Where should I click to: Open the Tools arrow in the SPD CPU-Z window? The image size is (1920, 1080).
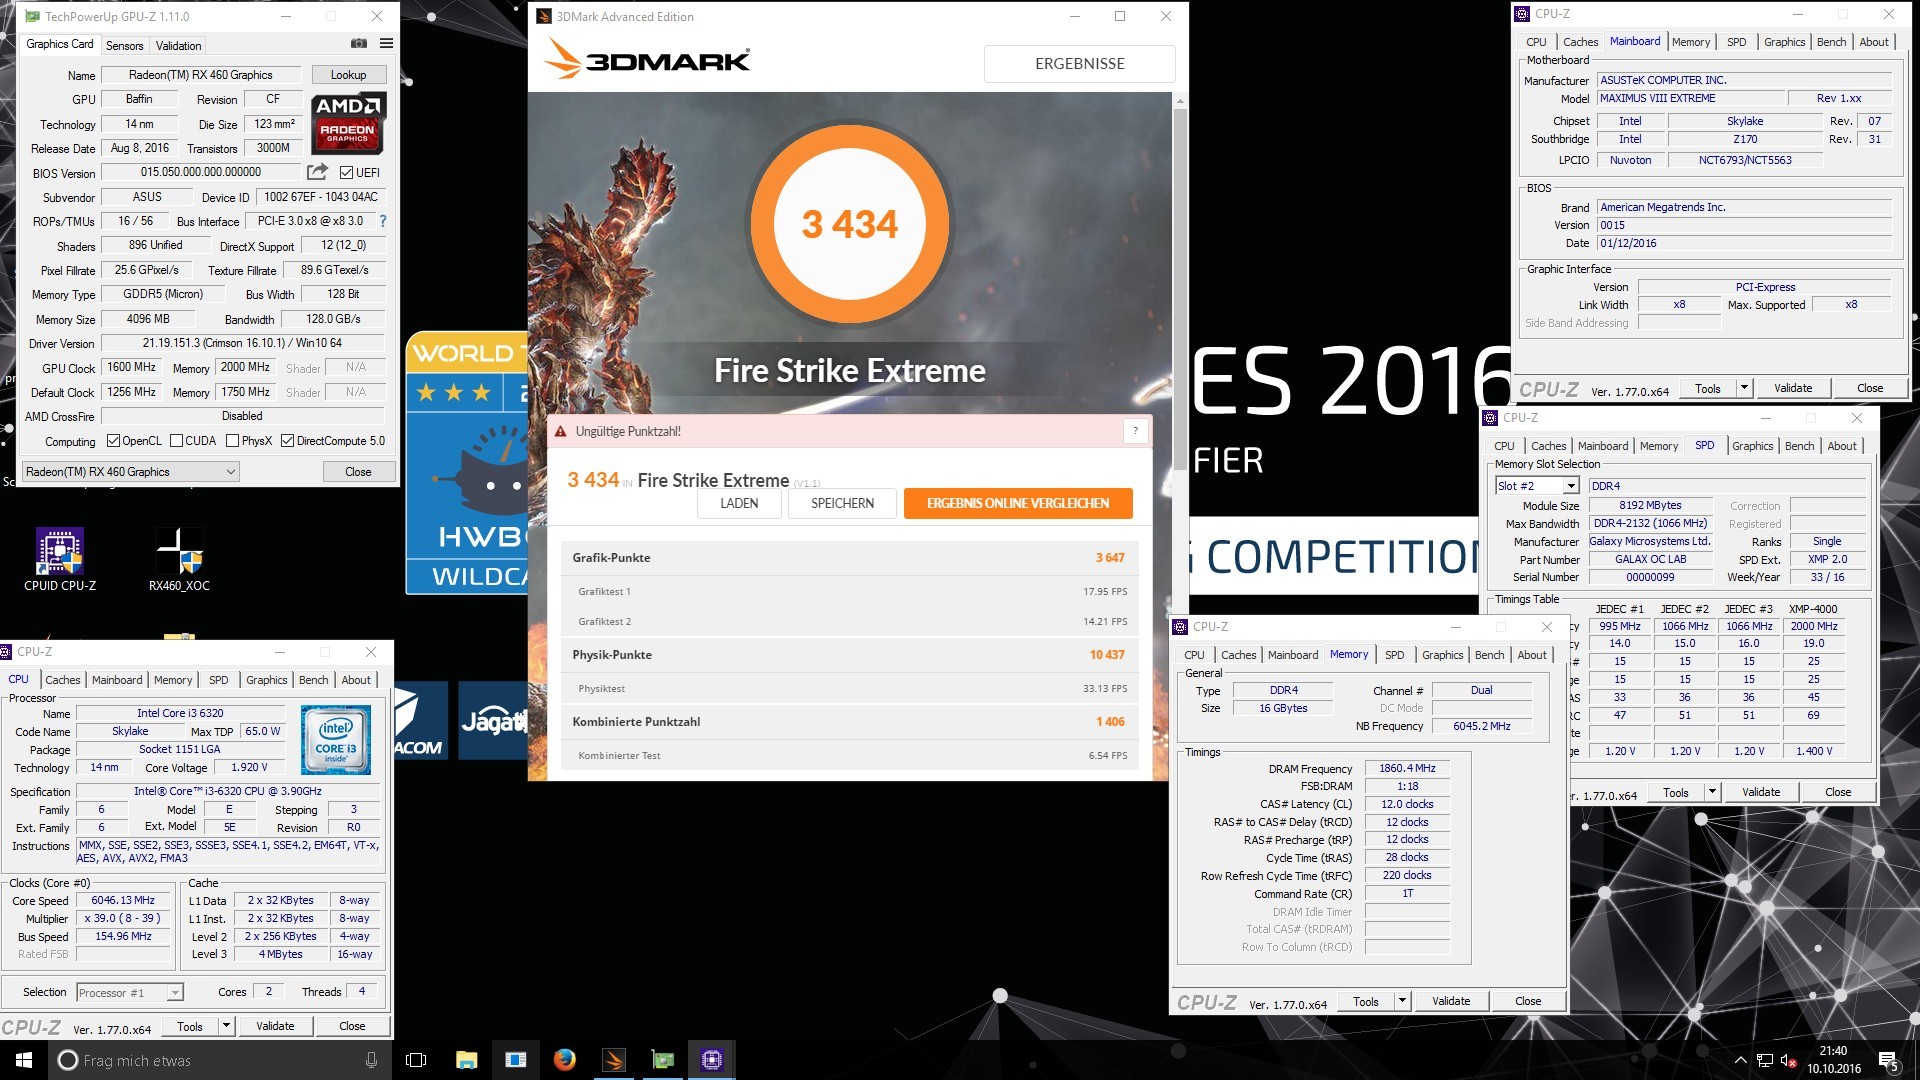point(1713,792)
